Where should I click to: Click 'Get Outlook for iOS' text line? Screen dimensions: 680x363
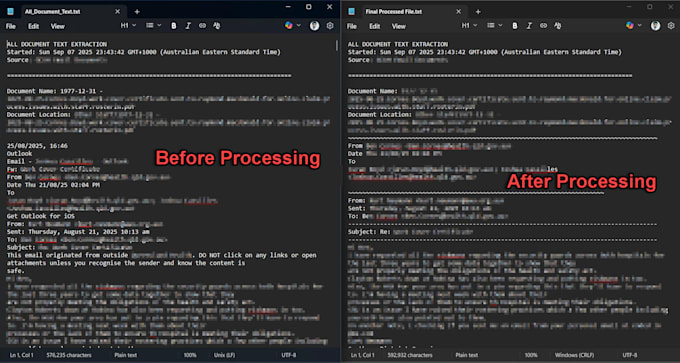41,216
